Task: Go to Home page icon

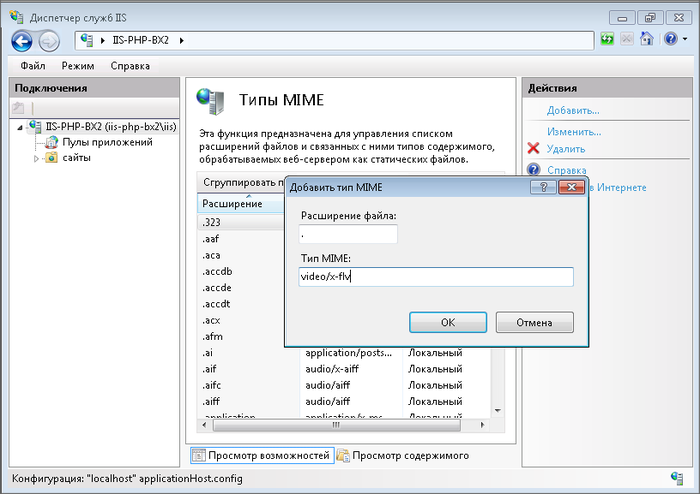Action: click(646, 39)
